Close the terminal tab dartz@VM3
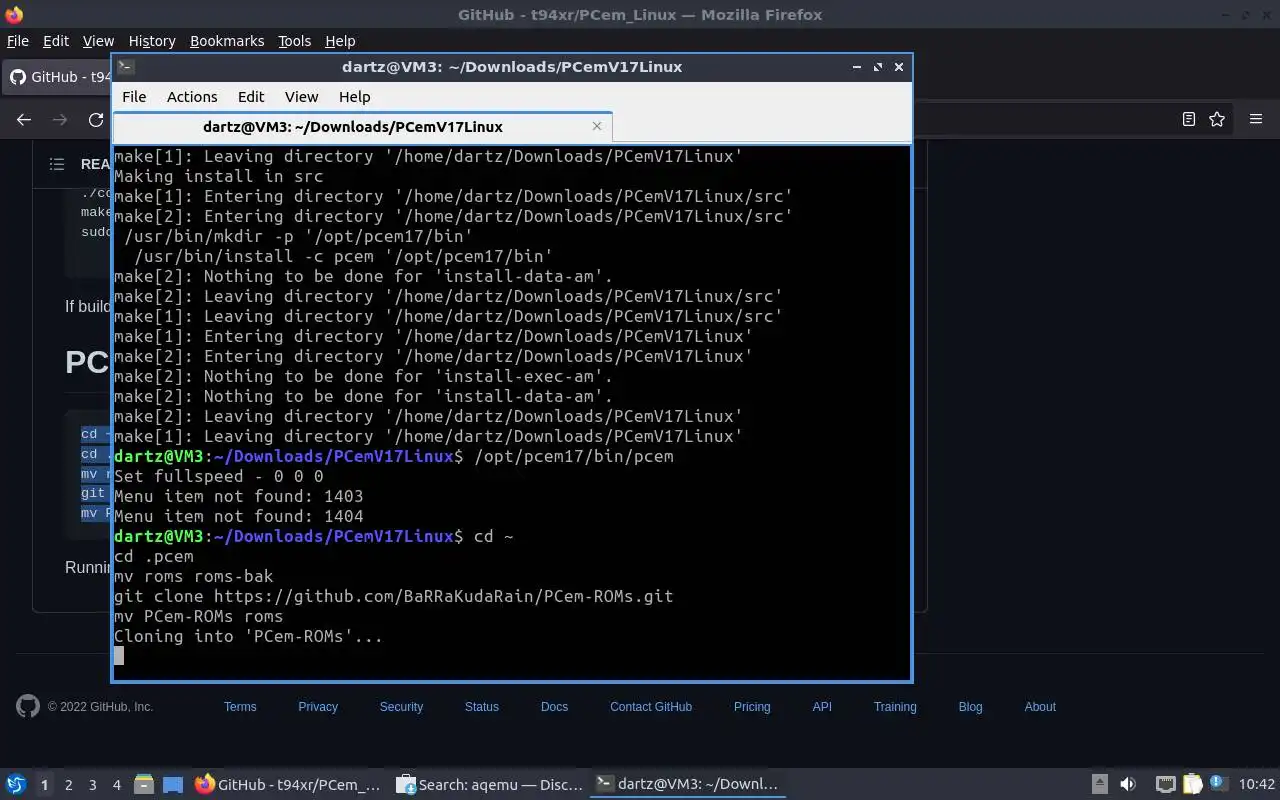The width and height of the screenshot is (1280, 800). (597, 126)
